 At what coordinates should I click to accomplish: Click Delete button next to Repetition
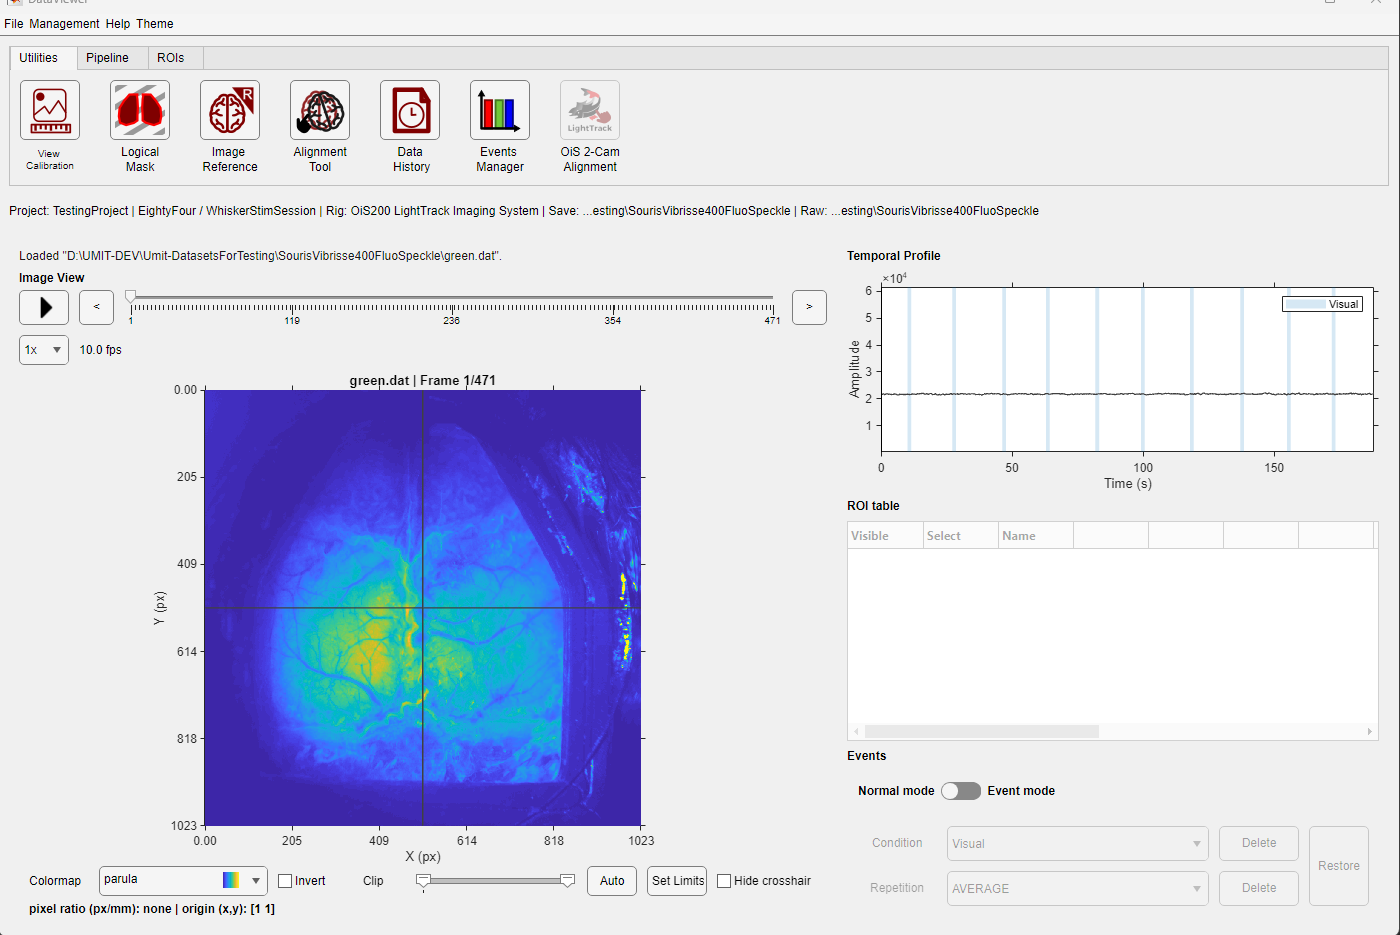(1259, 888)
